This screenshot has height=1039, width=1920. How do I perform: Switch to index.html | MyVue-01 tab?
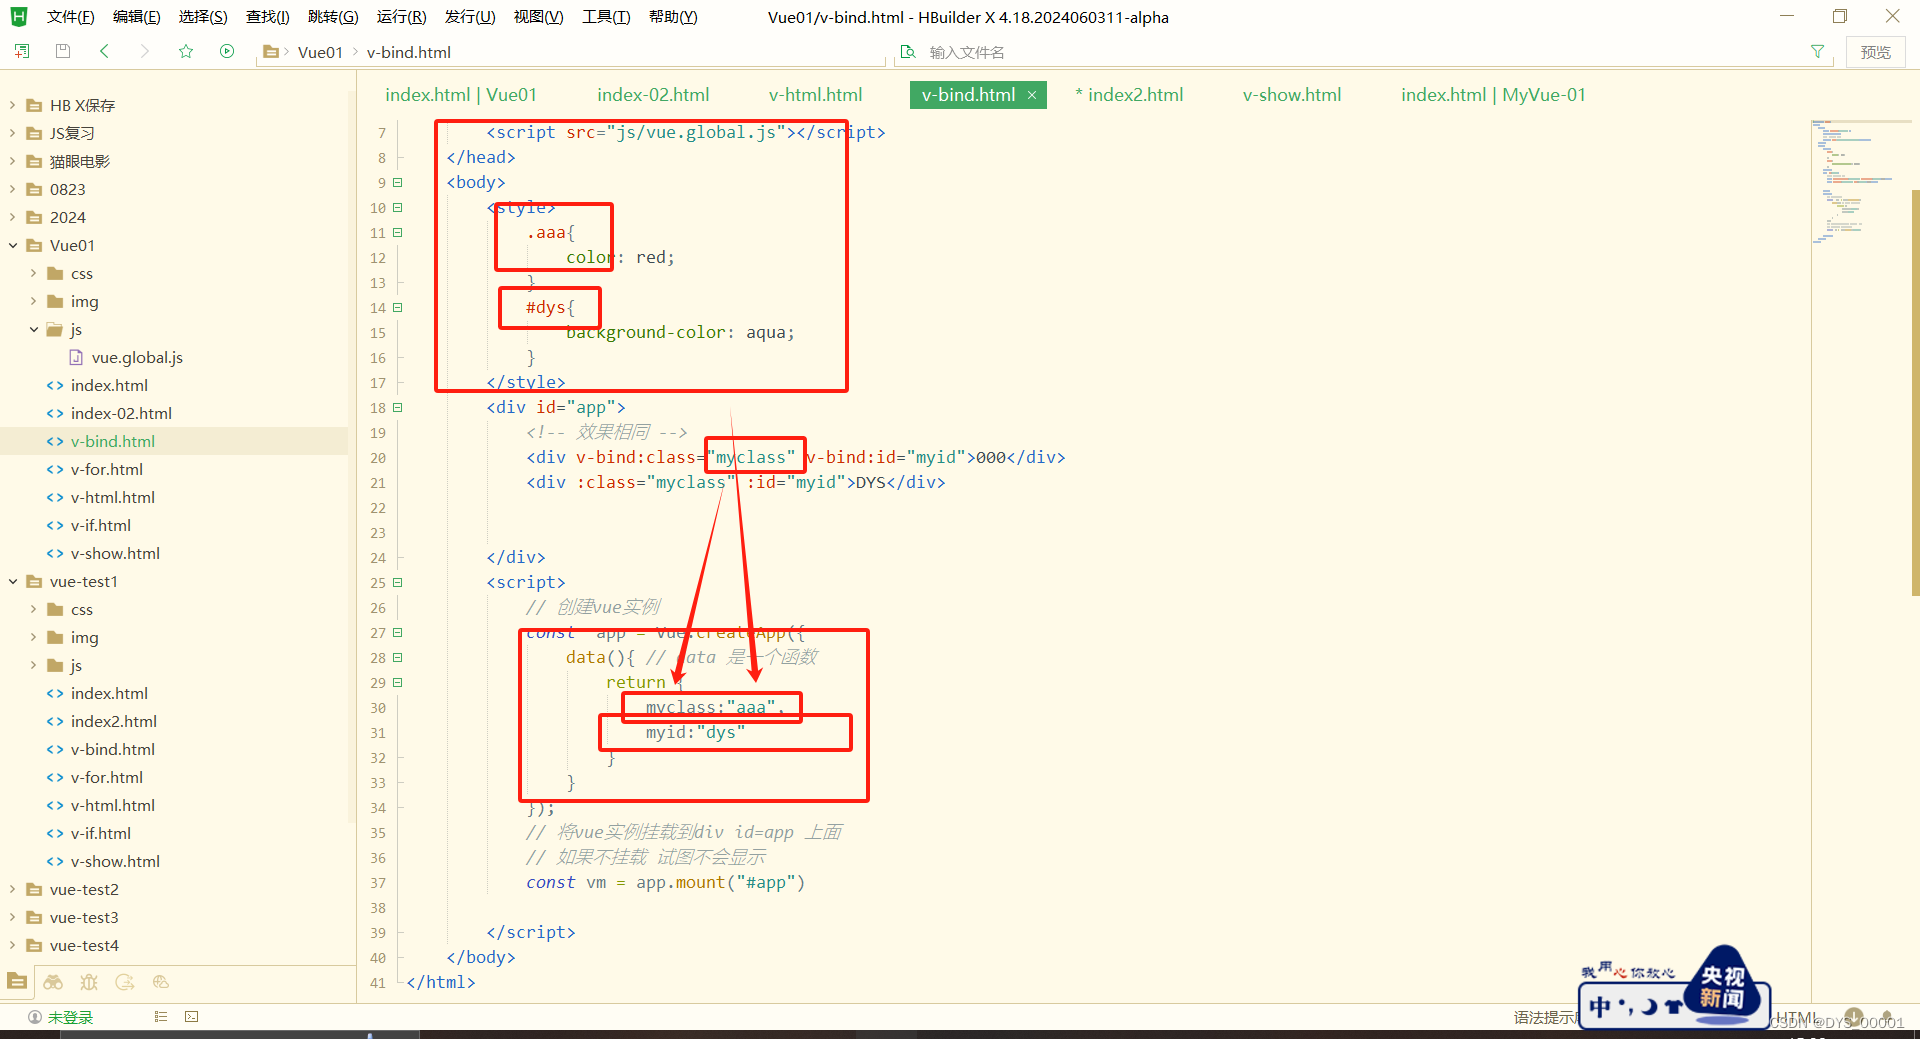pyautogui.click(x=1493, y=95)
